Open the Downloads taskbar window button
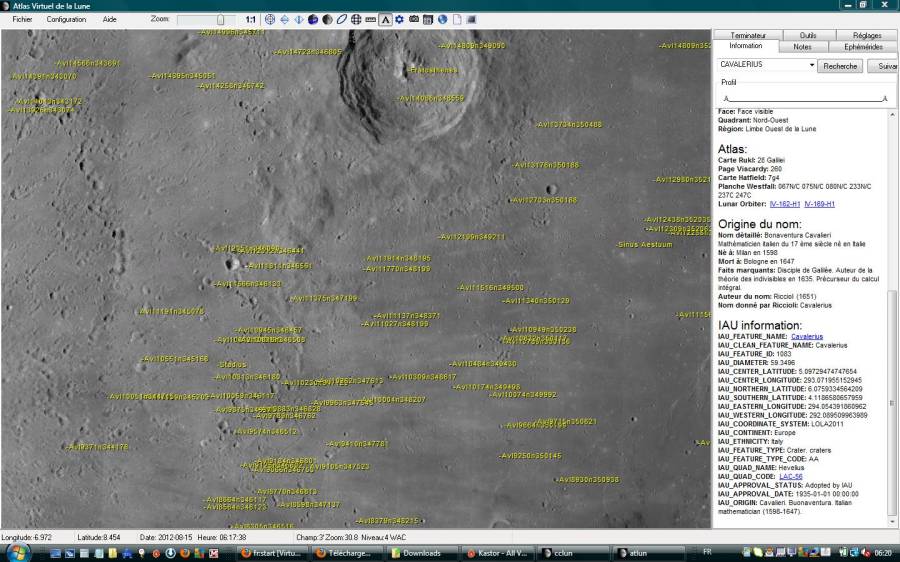 [x=422, y=553]
